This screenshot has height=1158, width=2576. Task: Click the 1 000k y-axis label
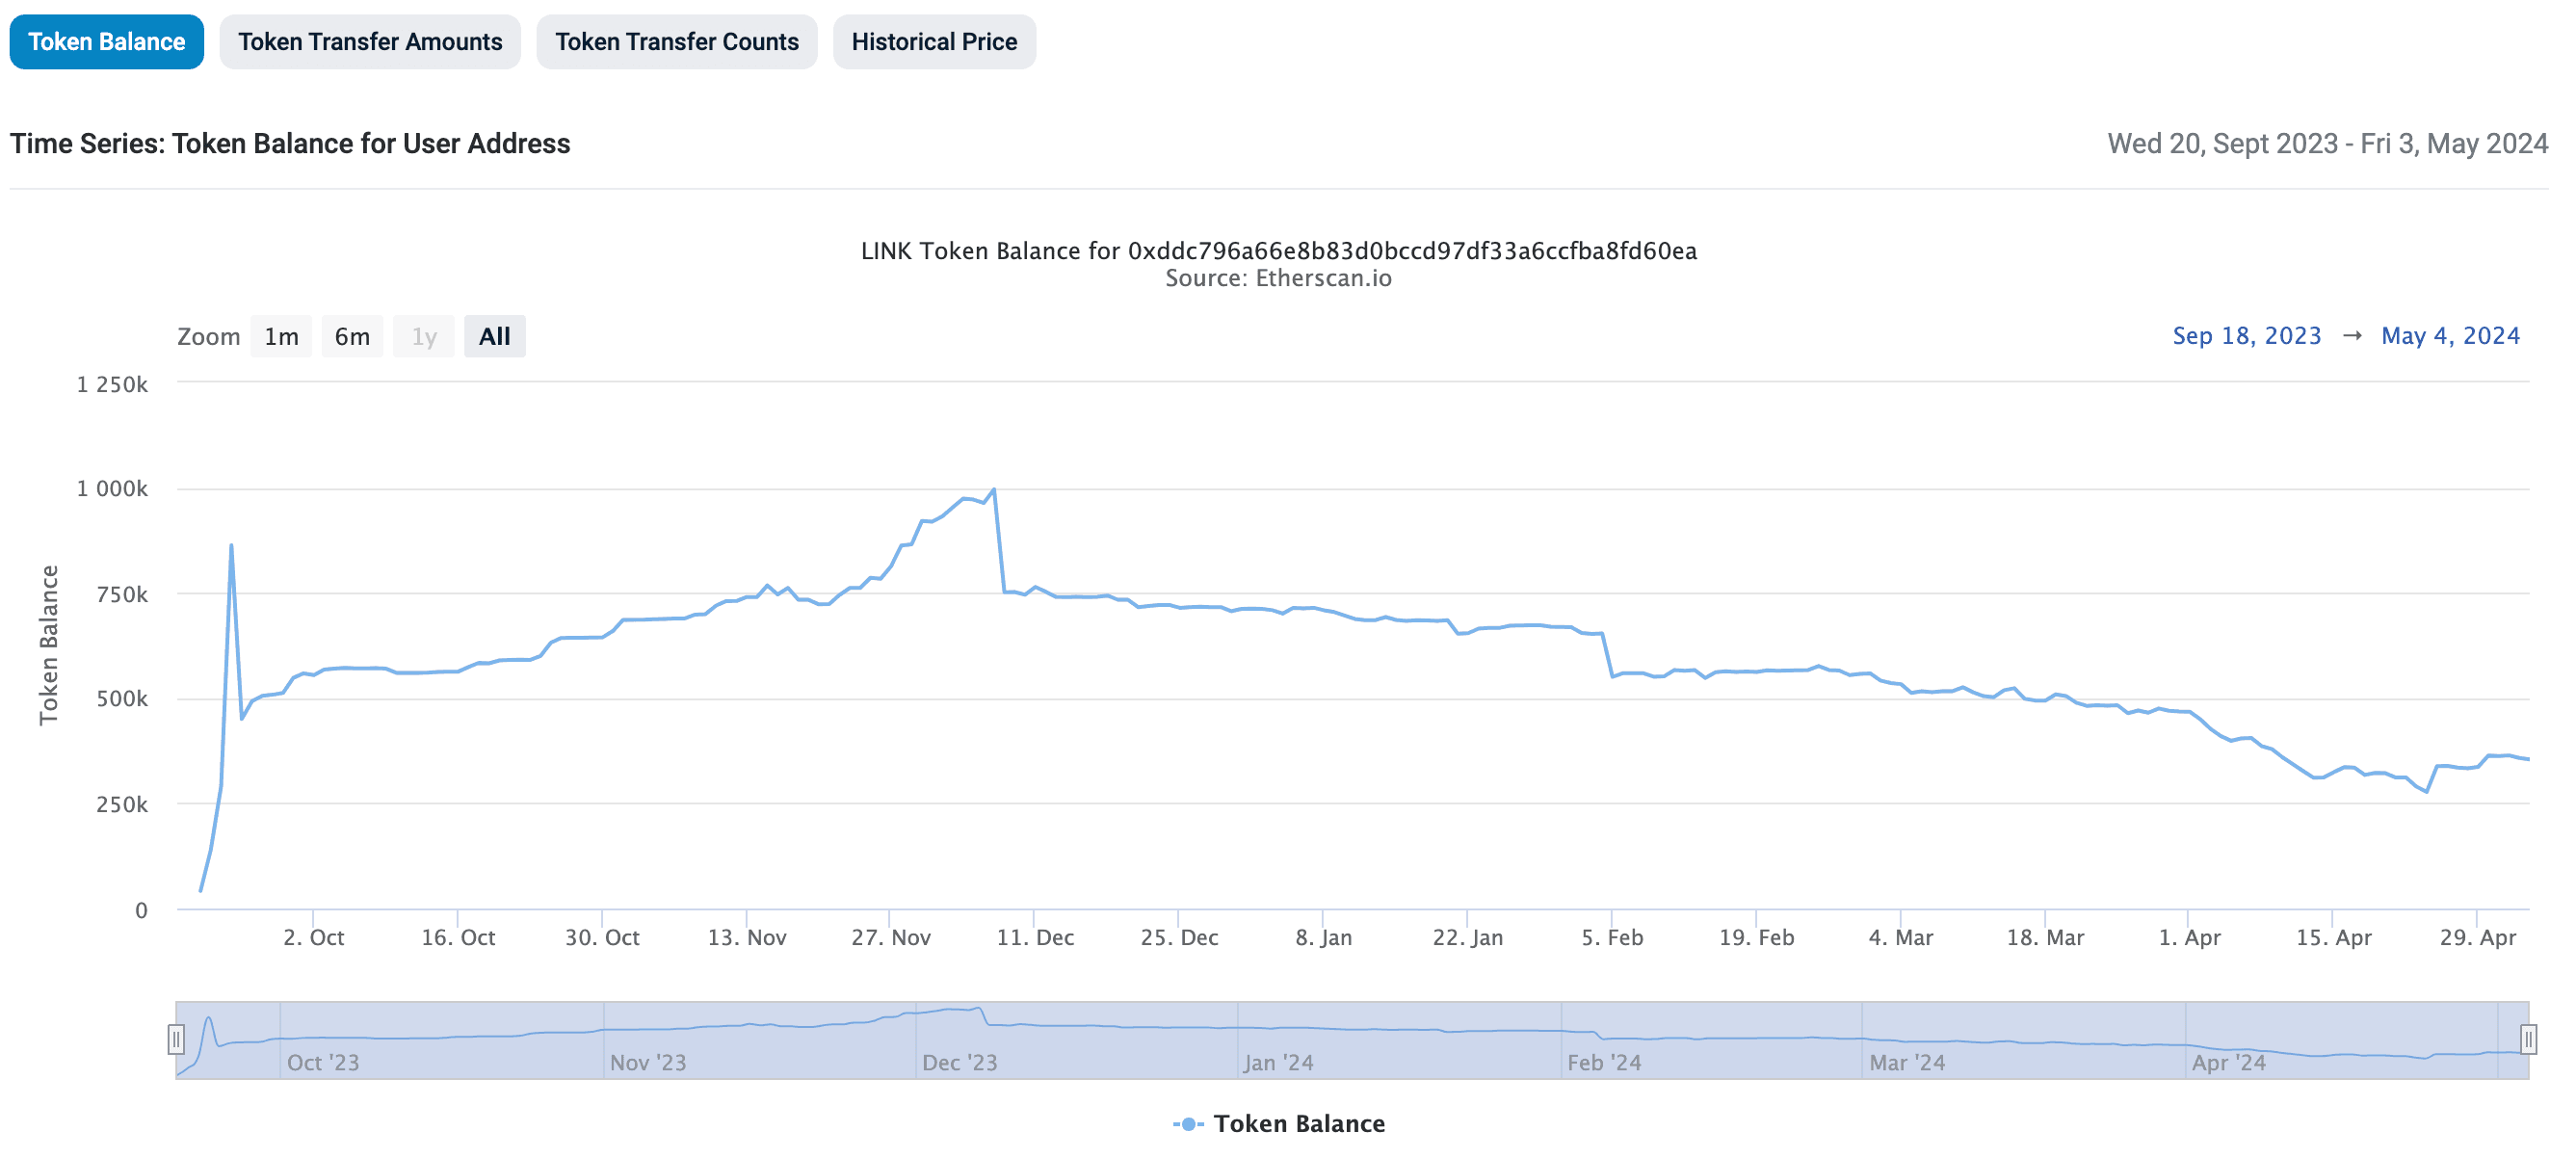[112, 489]
